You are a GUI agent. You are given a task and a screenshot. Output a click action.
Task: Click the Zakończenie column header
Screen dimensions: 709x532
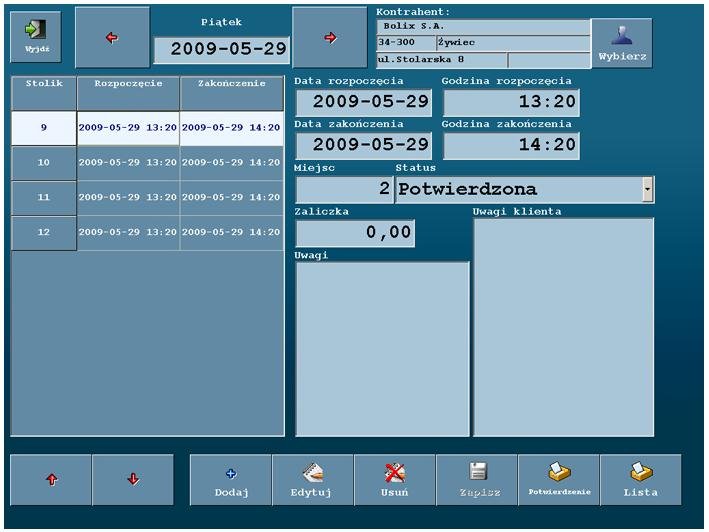pos(232,91)
